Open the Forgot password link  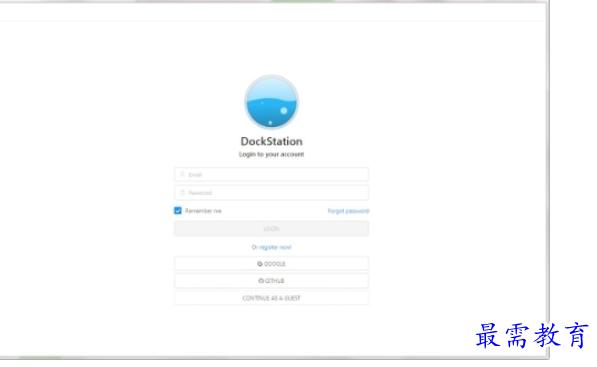click(x=348, y=211)
